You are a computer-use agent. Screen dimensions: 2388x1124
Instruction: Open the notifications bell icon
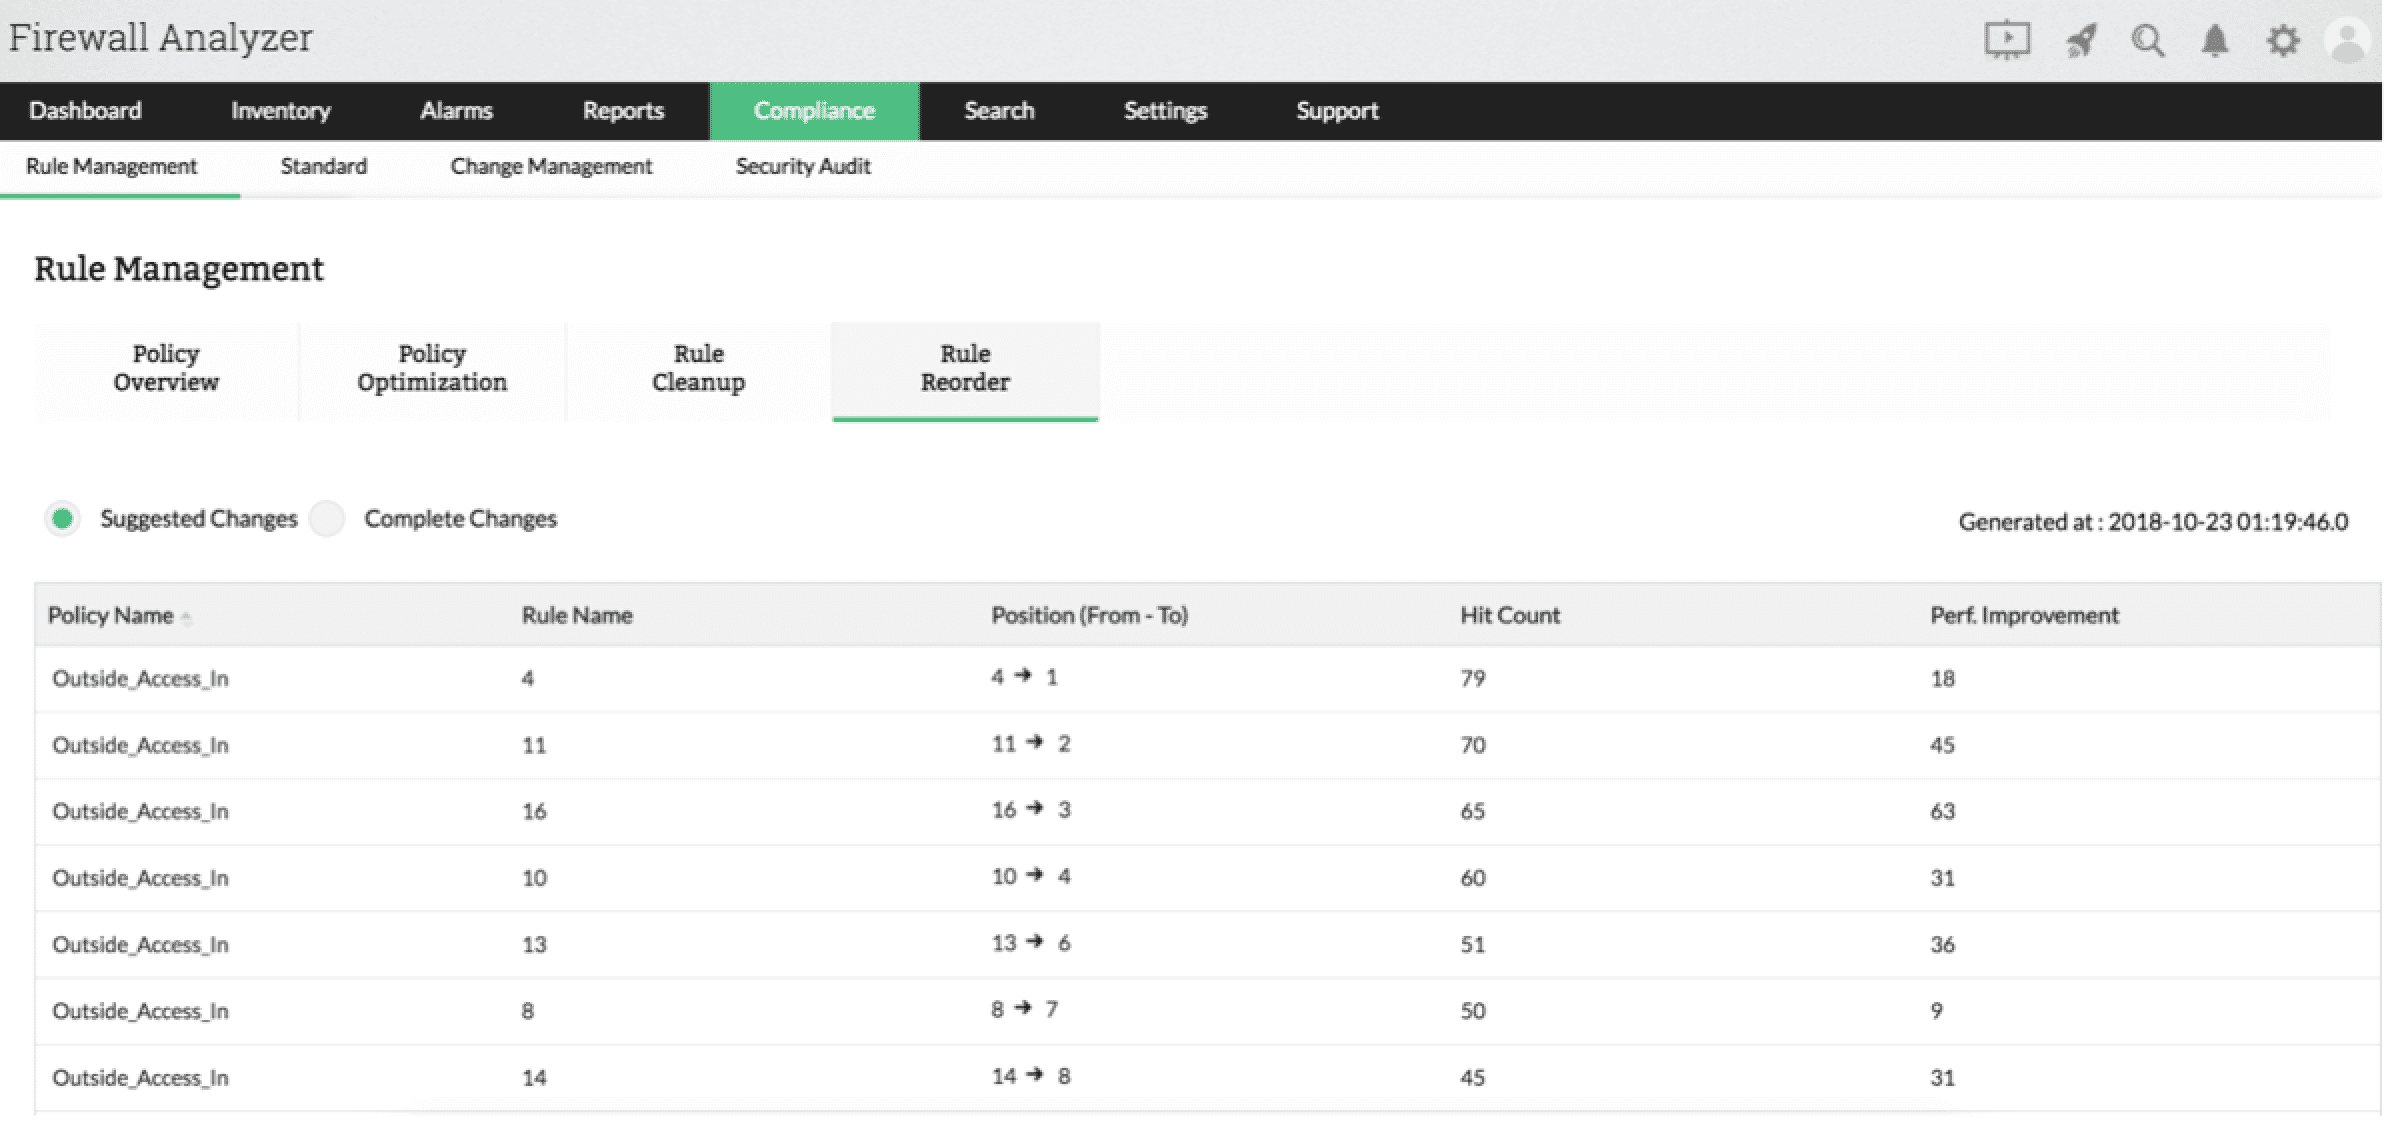[2215, 41]
